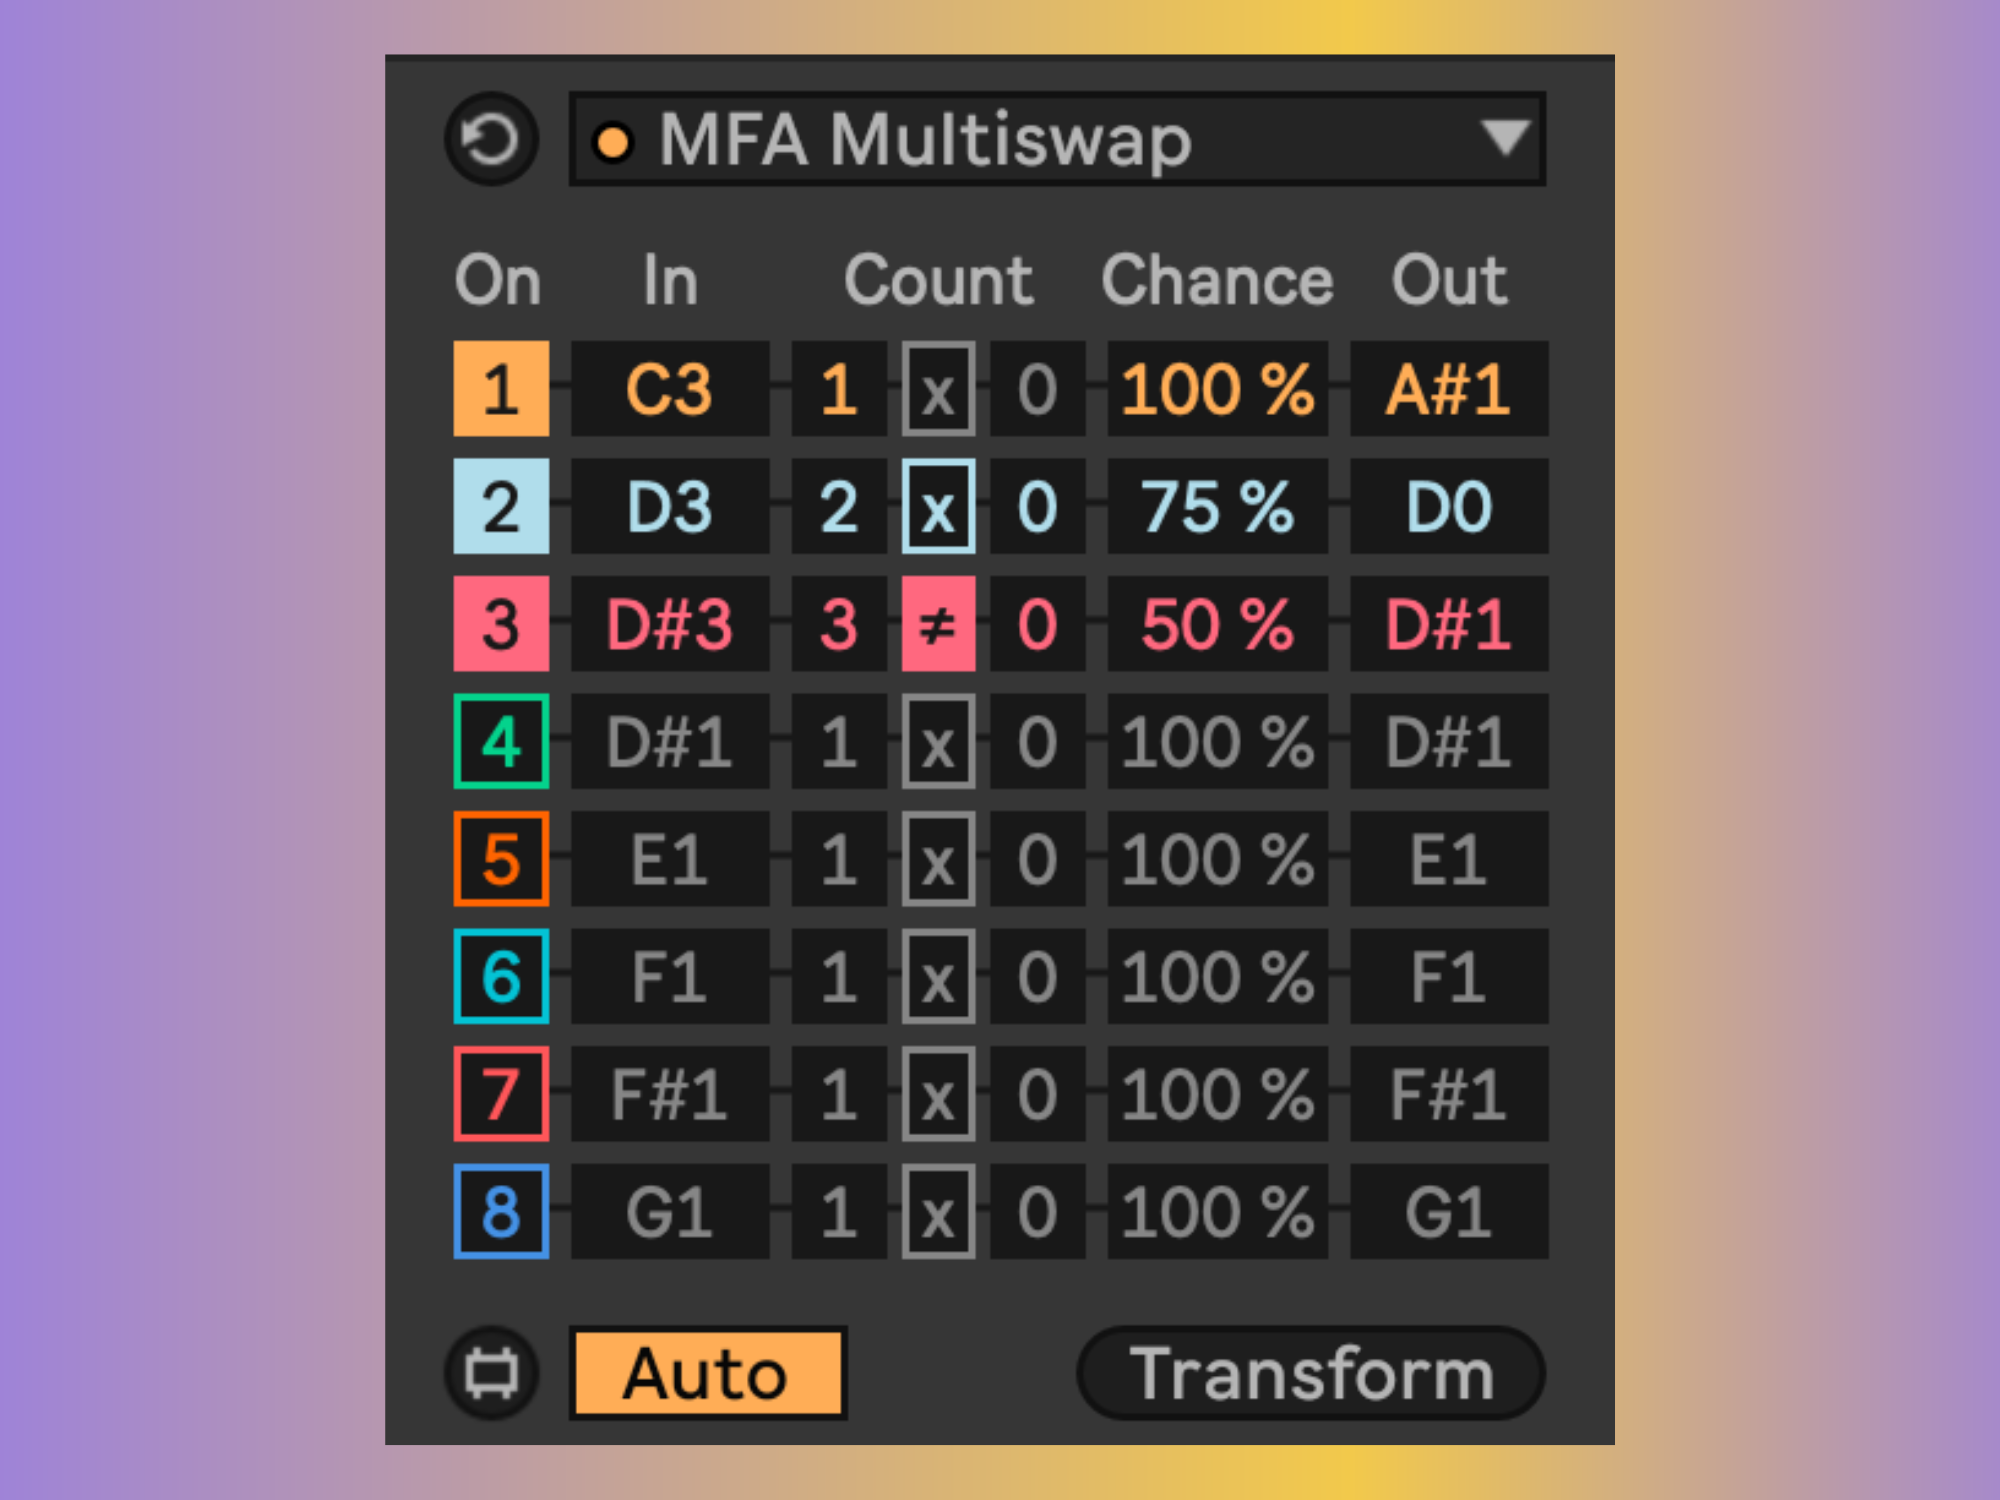This screenshot has width=2000, height=1500.
Task: Toggle the x count mode in D3 row
Action: point(938,506)
